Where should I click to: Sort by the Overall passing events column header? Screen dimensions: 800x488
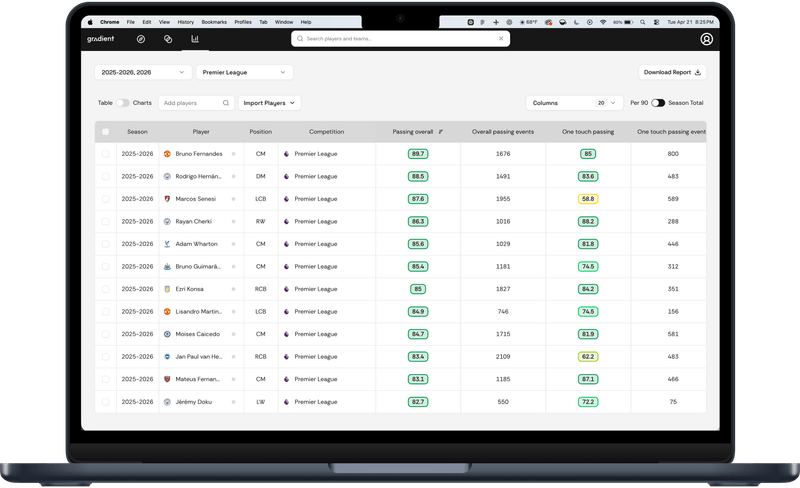pyautogui.click(x=503, y=132)
